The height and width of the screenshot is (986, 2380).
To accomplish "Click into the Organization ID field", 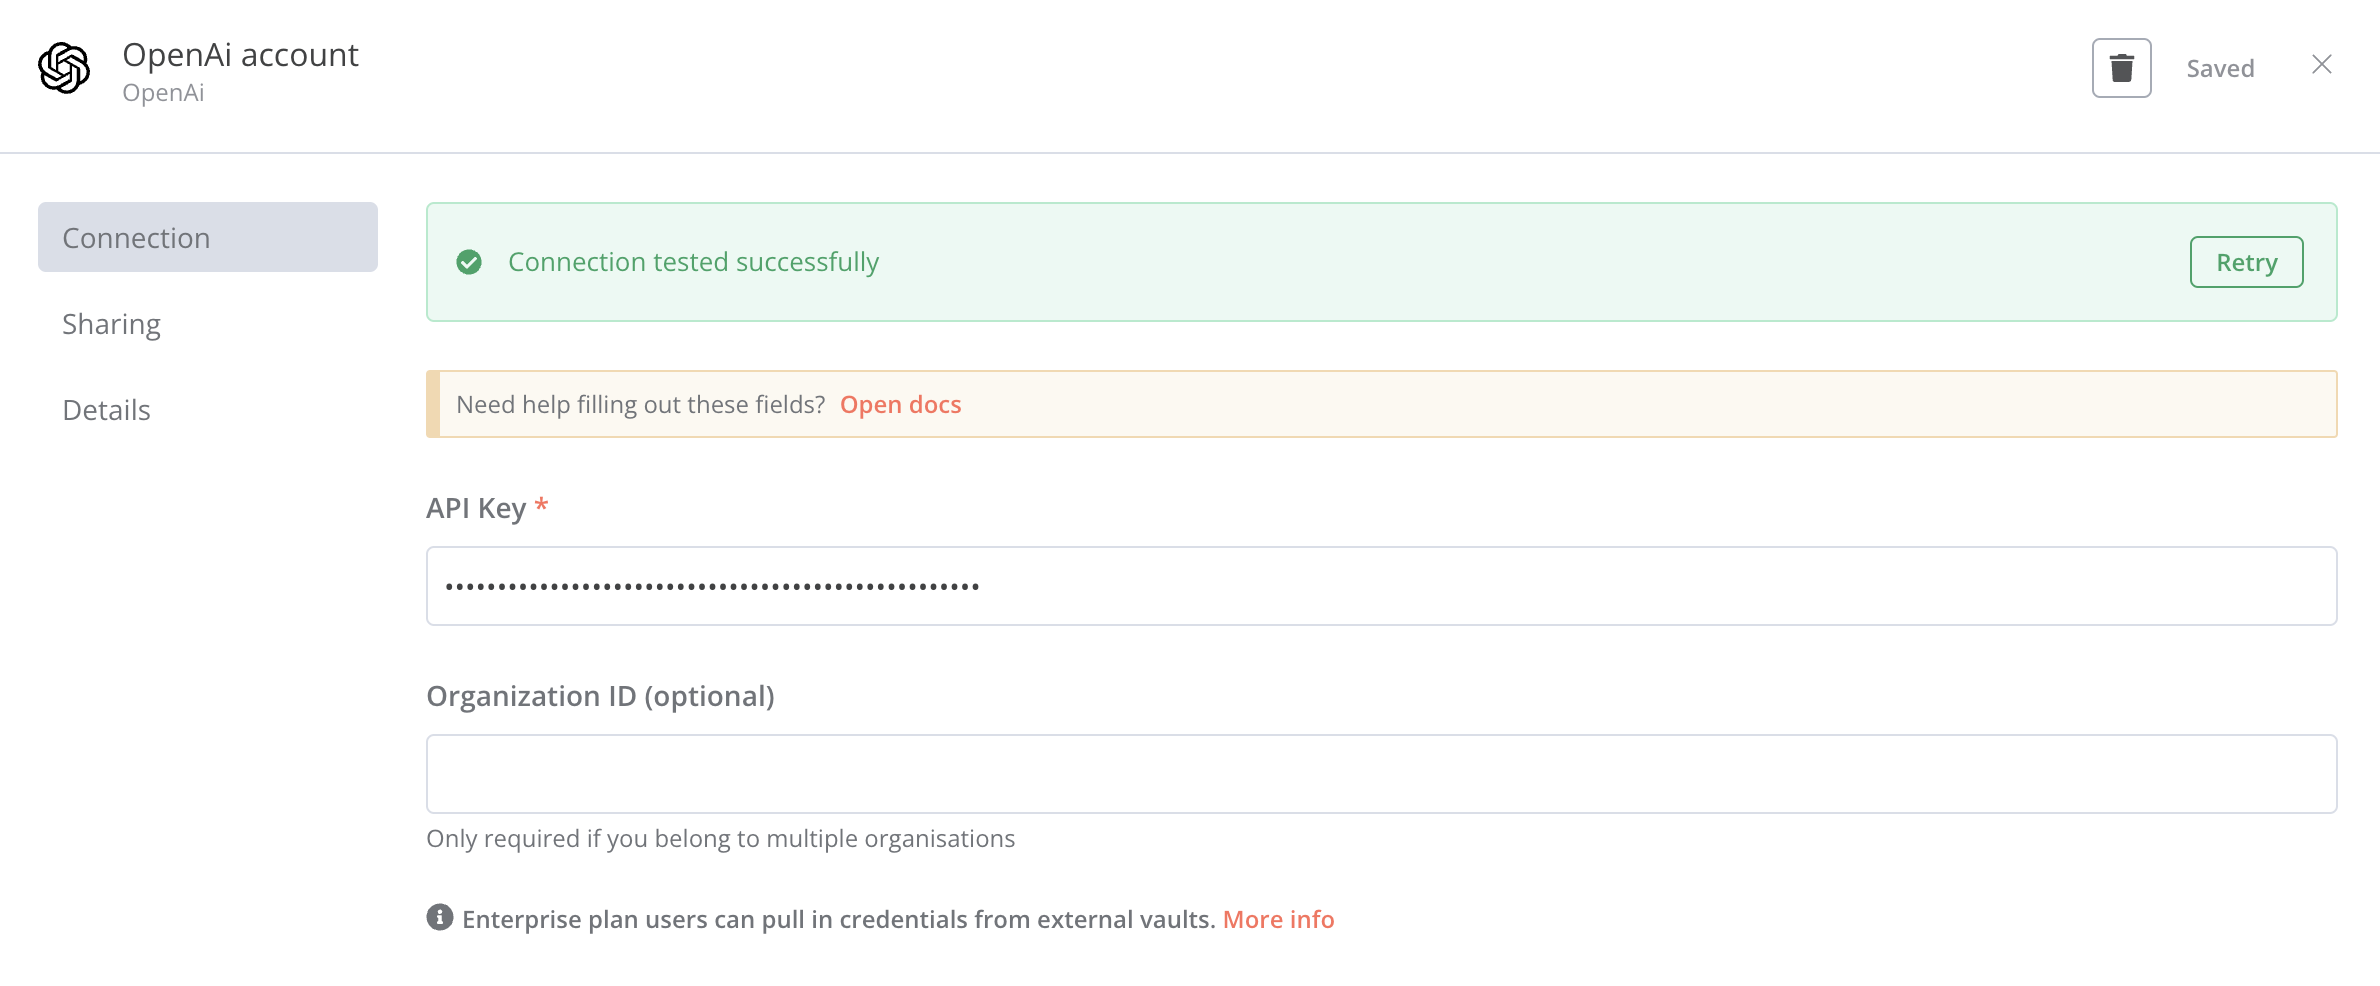I will click(x=1381, y=774).
